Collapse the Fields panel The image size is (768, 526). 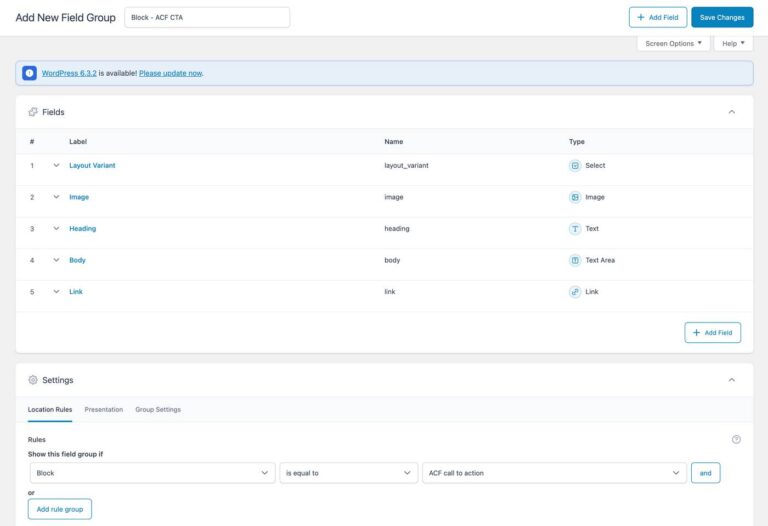point(731,112)
